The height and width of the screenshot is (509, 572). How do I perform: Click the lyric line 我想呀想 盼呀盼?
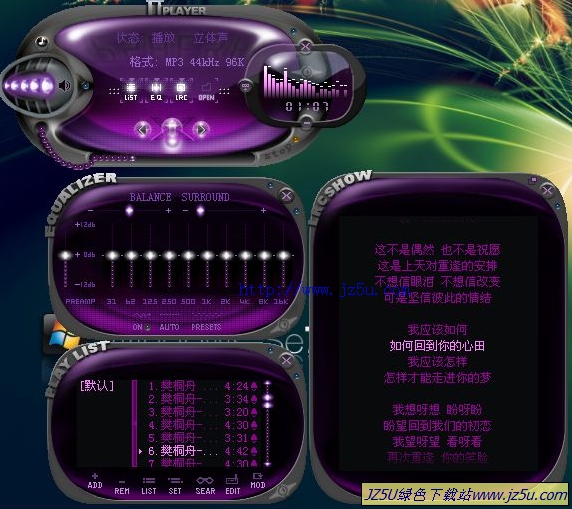(437, 409)
